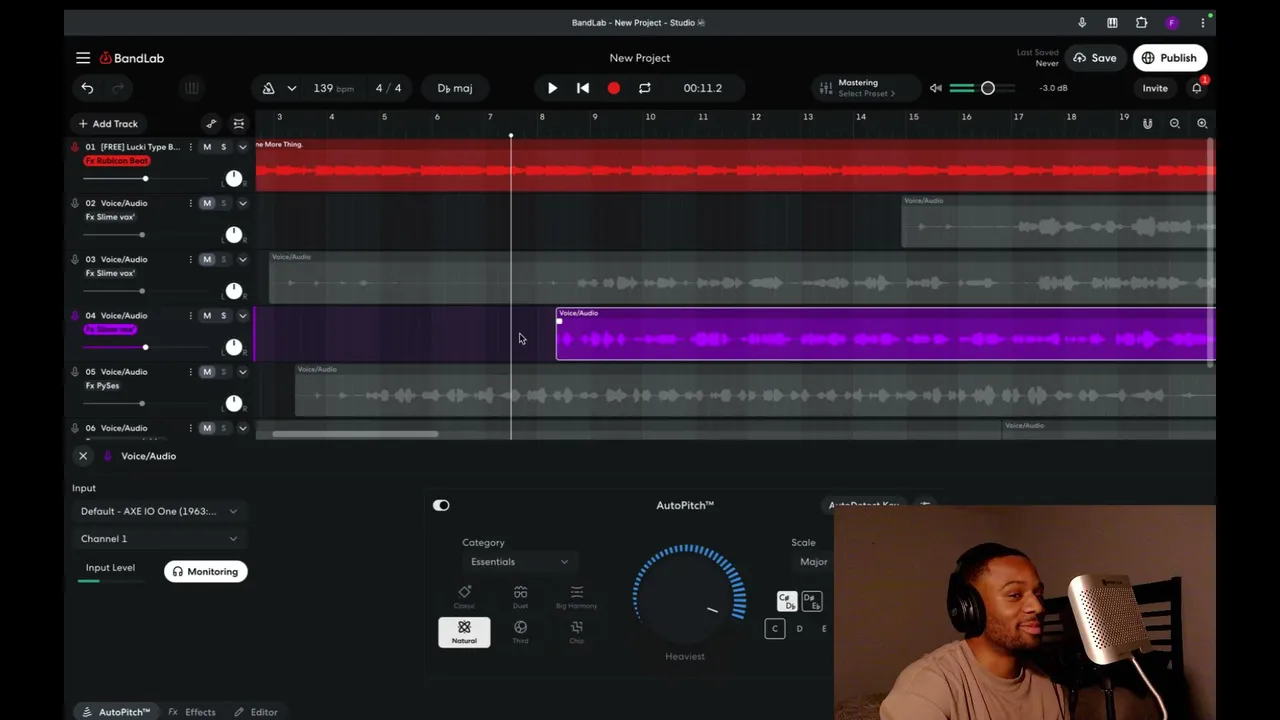The image size is (1280, 720).
Task: Click track 04 volume slider handle
Action: [x=145, y=347]
